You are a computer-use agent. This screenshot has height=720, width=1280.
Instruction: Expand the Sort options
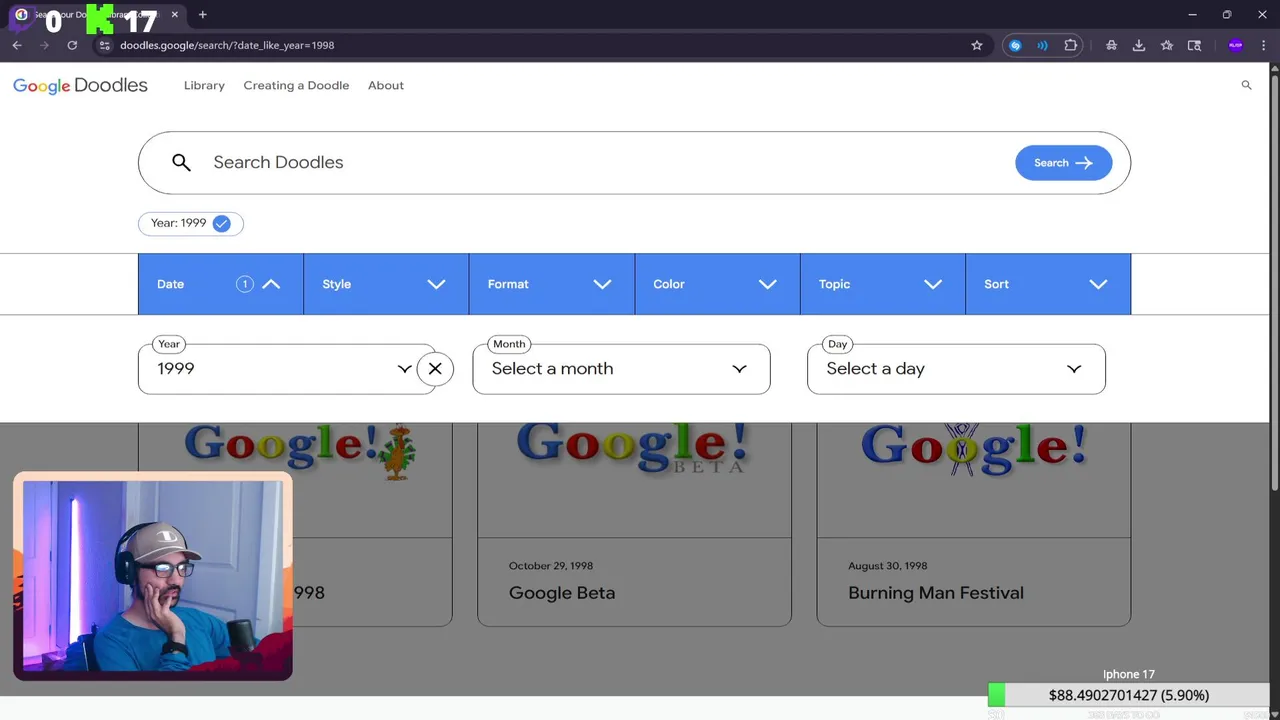tap(1048, 284)
